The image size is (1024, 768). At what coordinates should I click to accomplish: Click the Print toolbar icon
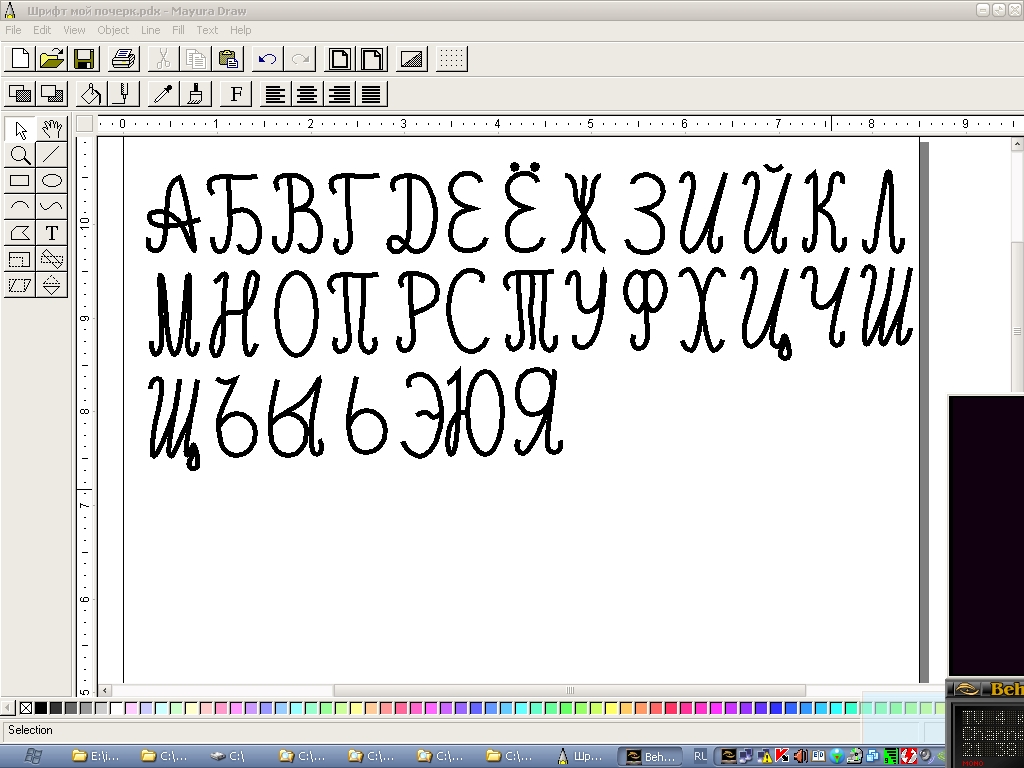click(x=123, y=58)
